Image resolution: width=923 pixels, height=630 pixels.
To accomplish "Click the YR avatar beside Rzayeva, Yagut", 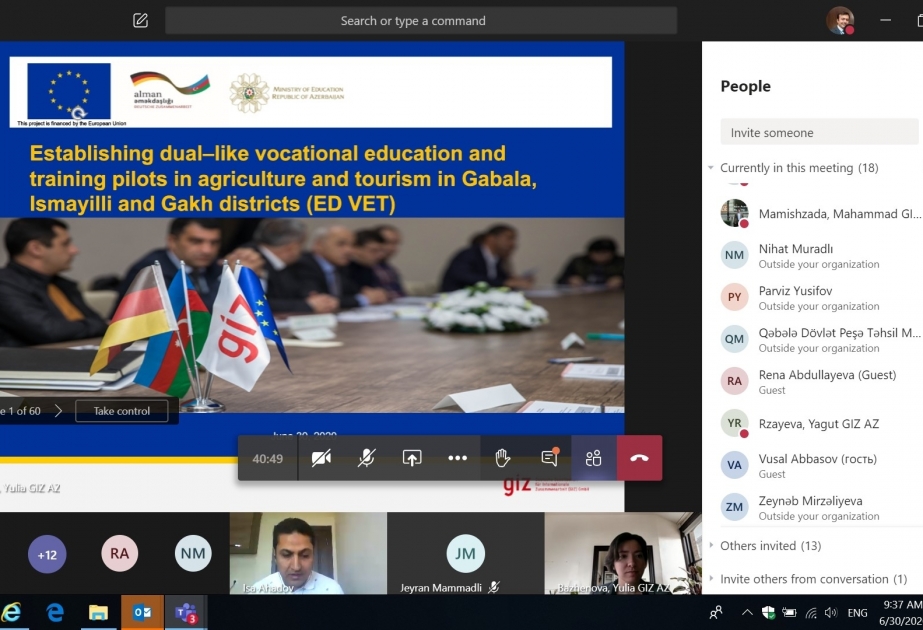I will [734, 423].
